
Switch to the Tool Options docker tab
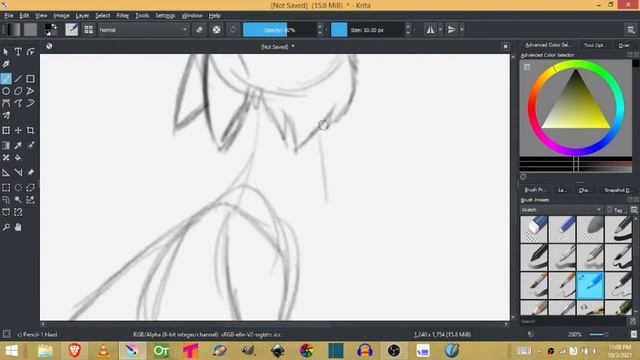(595, 45)
